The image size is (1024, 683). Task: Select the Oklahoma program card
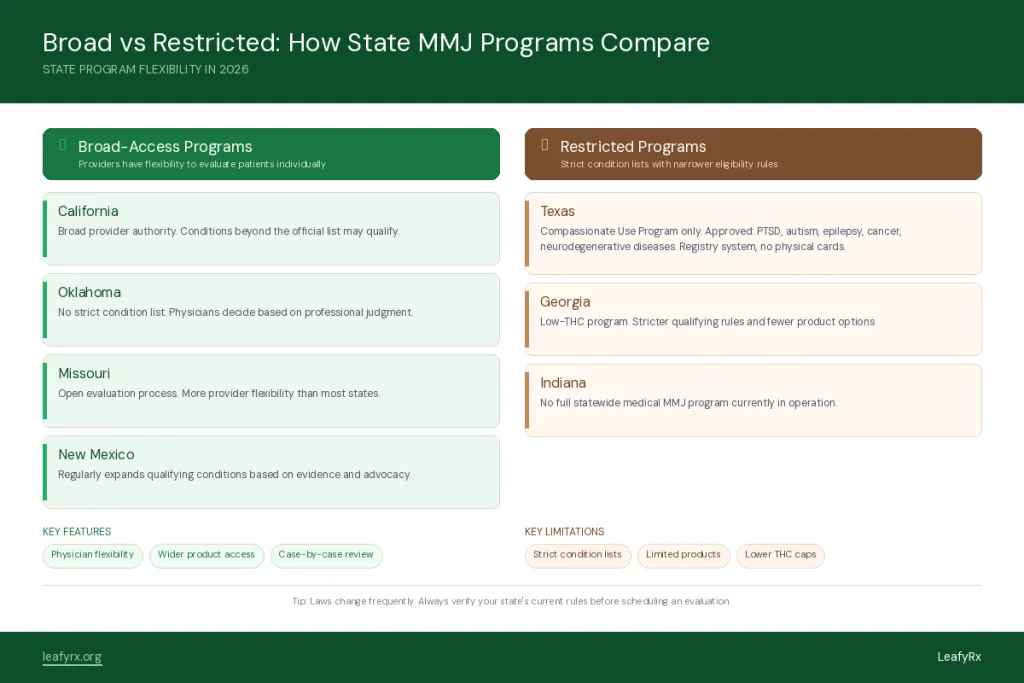271,310
